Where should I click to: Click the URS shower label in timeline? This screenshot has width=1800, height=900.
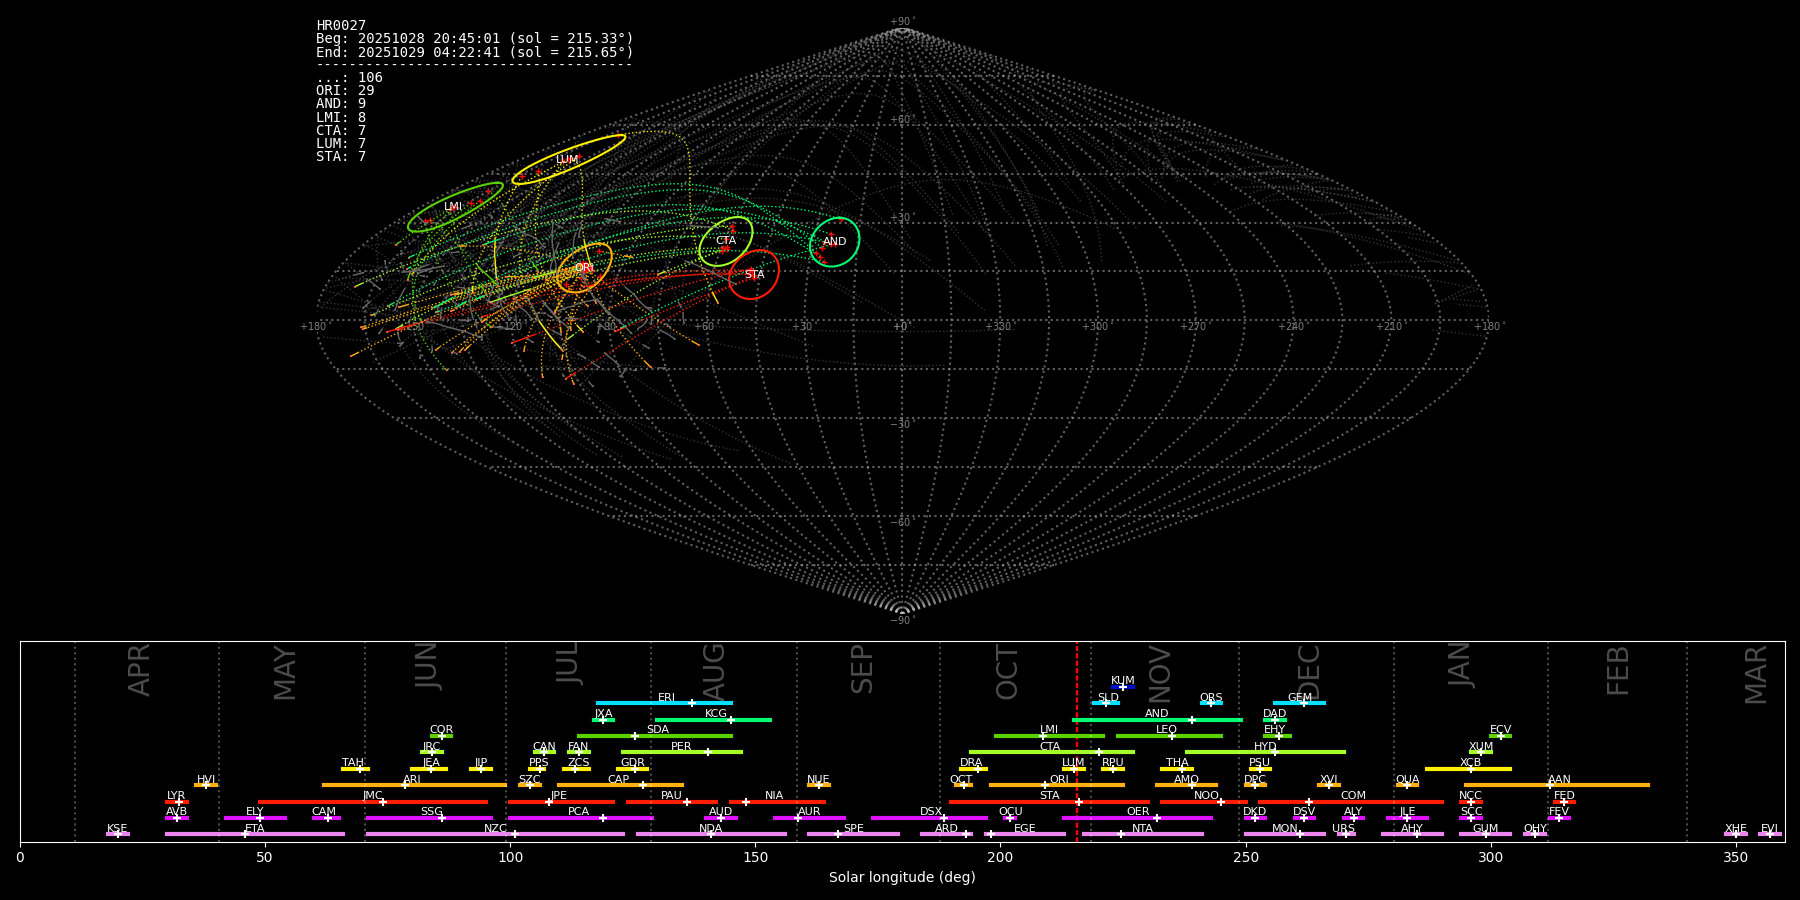[1343, 829]
